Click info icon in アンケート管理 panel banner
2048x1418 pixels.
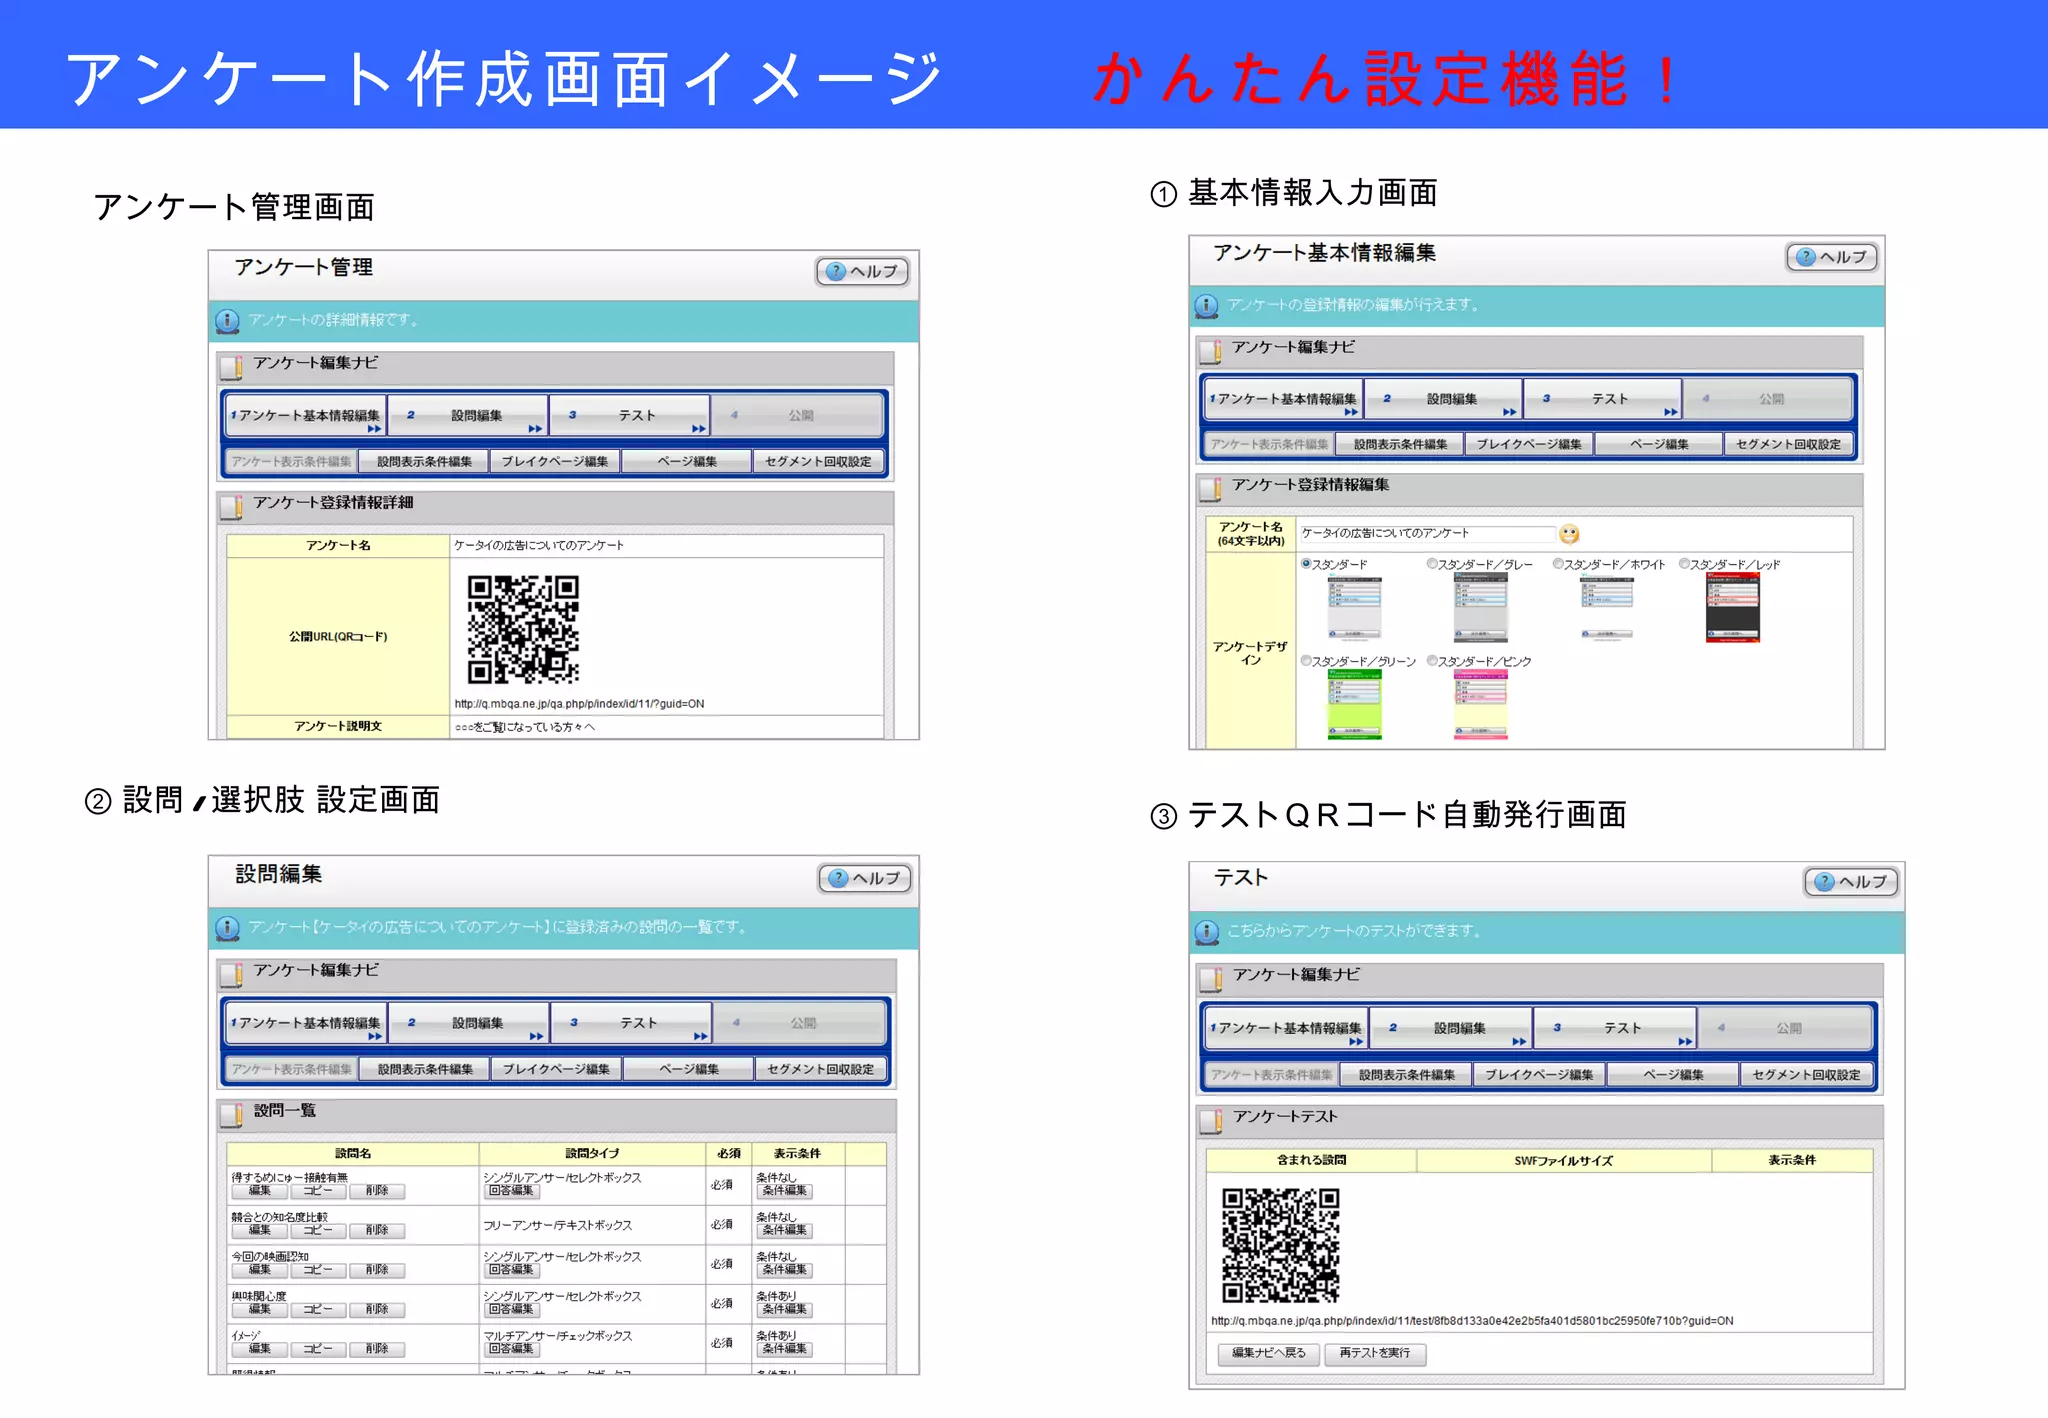[x=228, y=321]
